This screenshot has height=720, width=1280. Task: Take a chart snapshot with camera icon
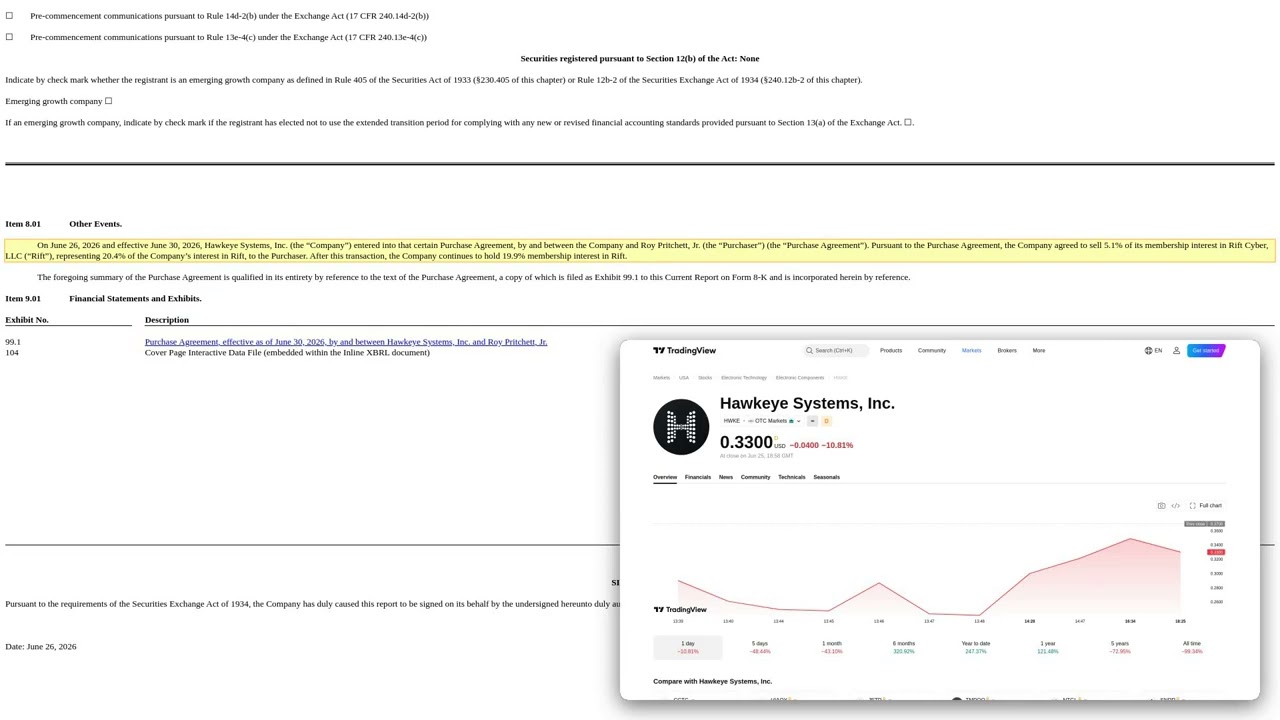tap(1161, 506)
